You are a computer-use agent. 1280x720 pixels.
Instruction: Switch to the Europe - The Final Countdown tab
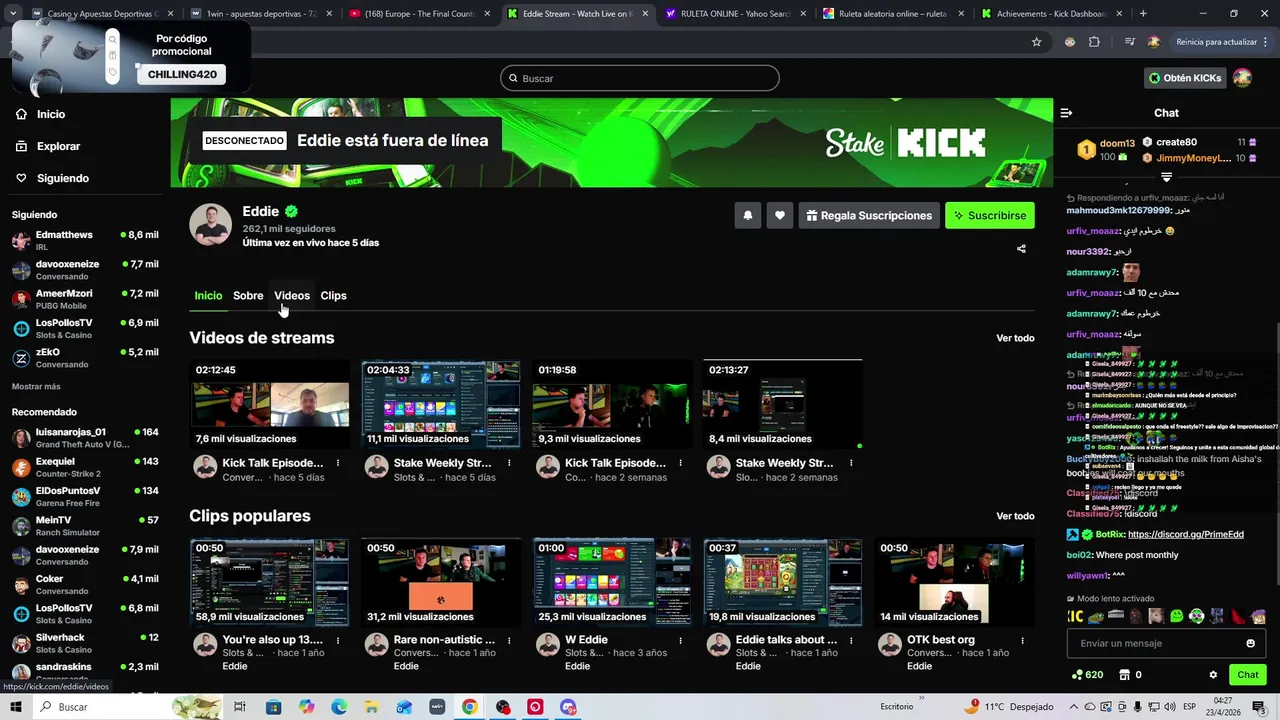click(x=413, y=14)
